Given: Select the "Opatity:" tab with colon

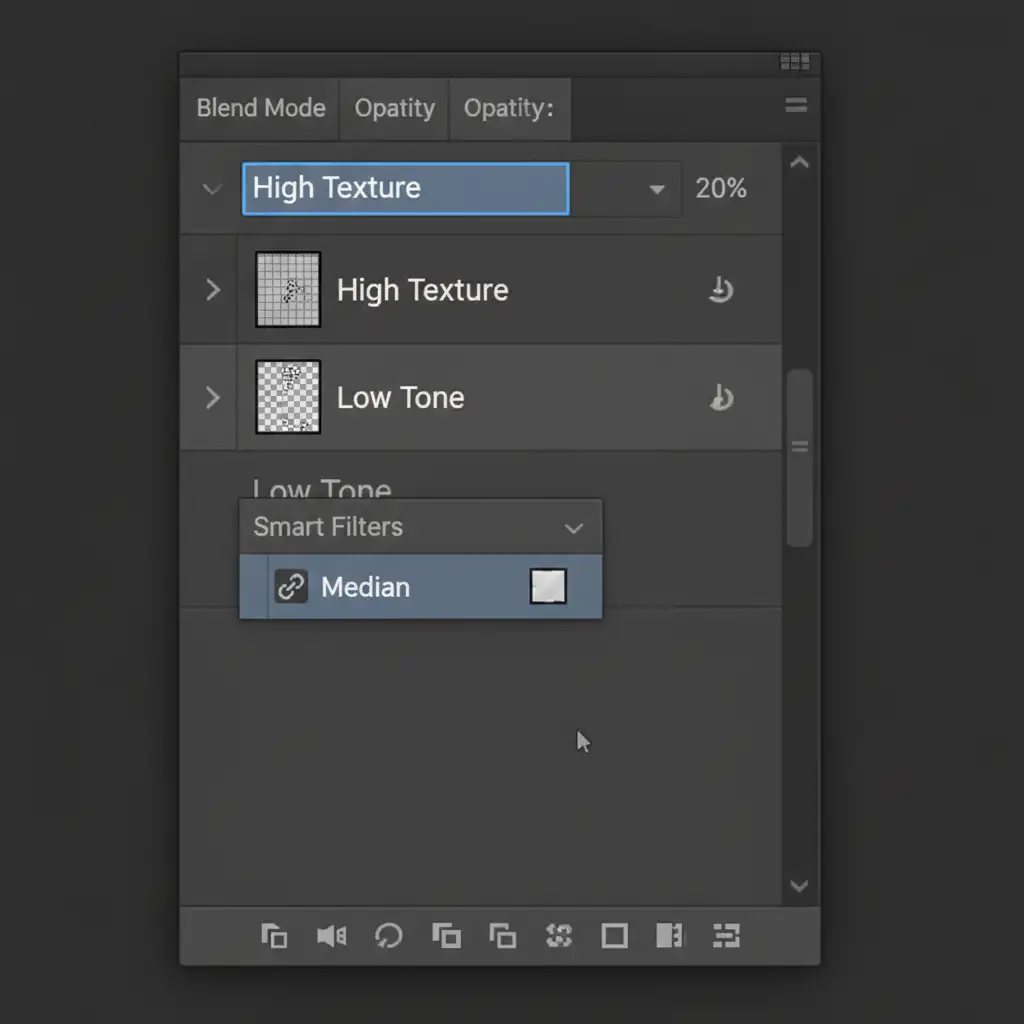Looking at the screenshot, I should click(508, 108).
